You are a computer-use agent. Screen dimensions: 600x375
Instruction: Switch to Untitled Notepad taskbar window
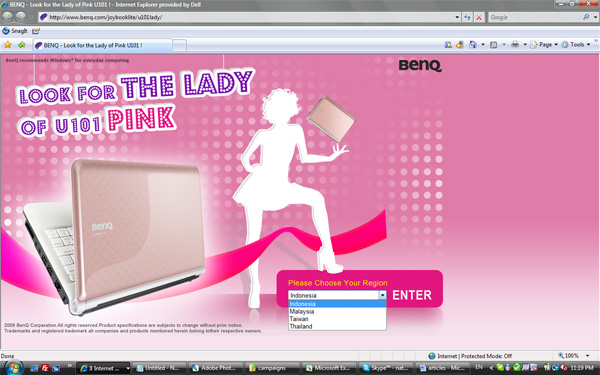coord(160,368)
